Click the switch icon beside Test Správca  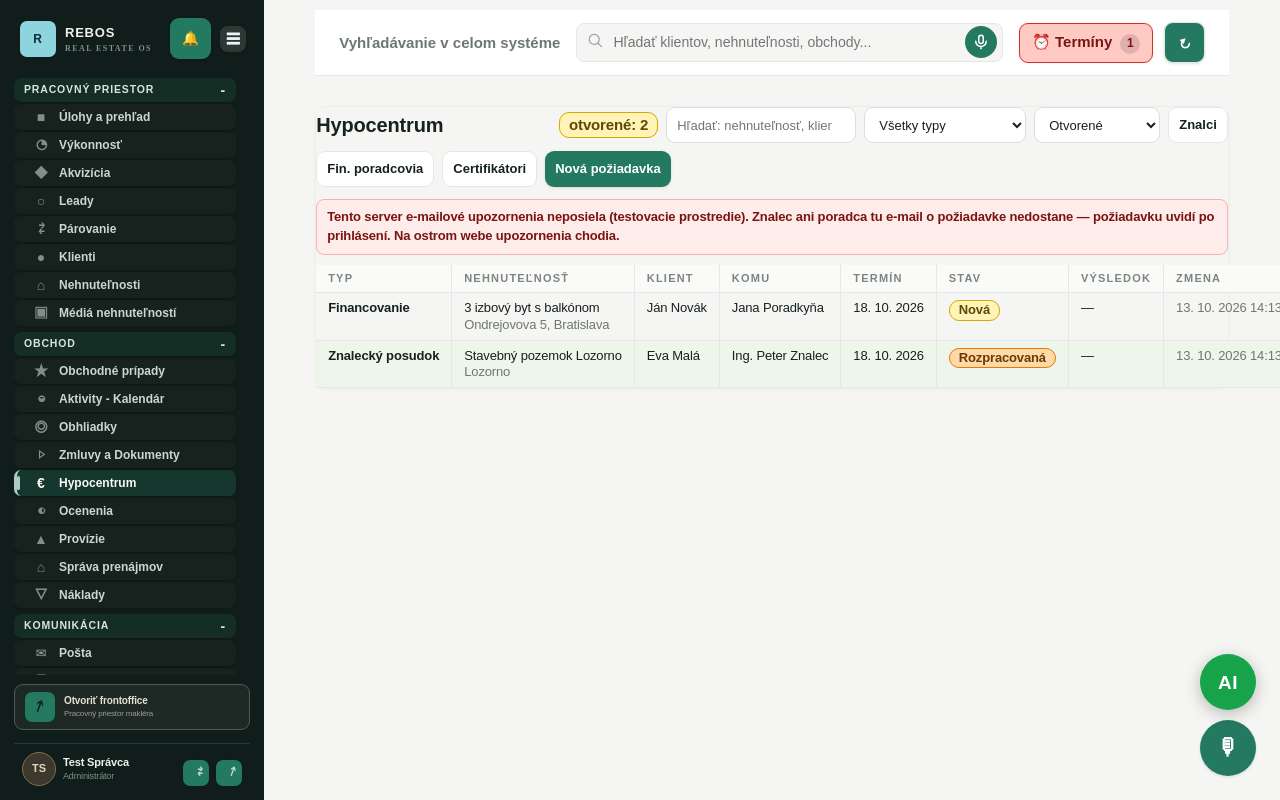pos(196,773)
